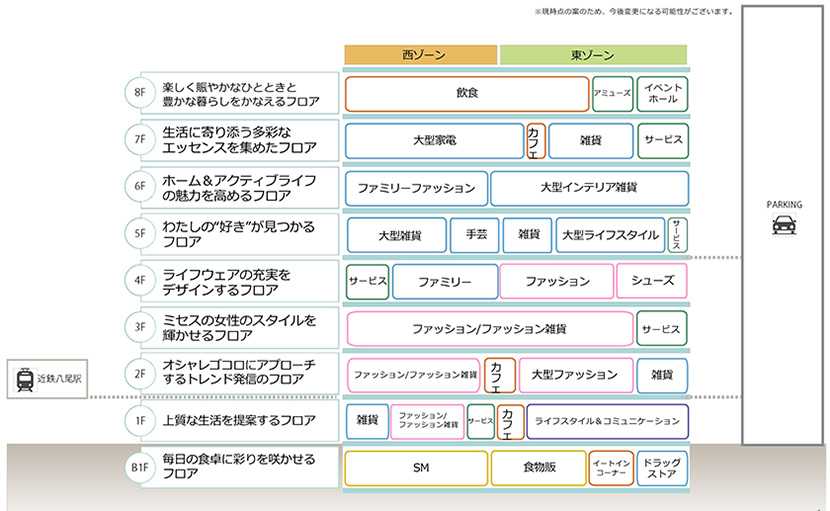Viewport: 830px width, 511px height.
Task: Click the 大型ライフスタイル box
Action: (x=610, y=235)
